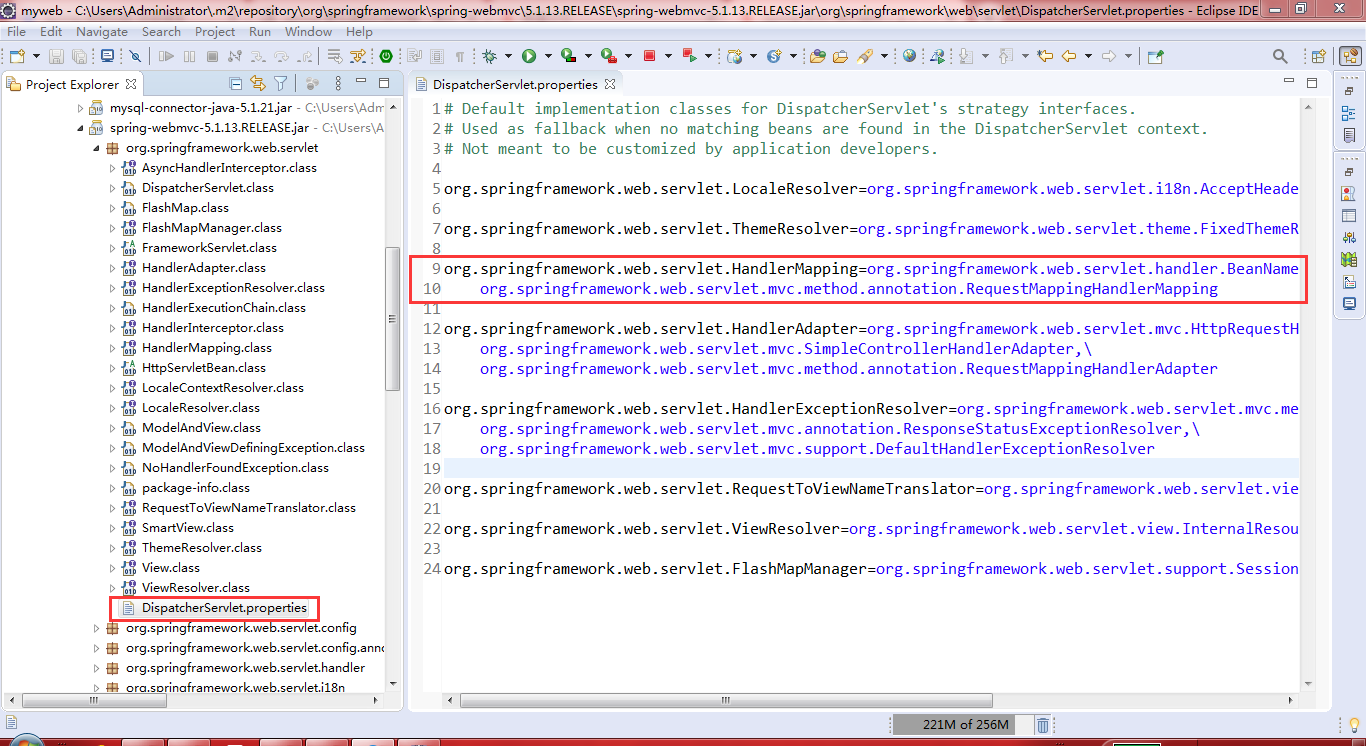Click the Open Perspective icon
1366x746 pixels.
click(x=1318, y=56)
